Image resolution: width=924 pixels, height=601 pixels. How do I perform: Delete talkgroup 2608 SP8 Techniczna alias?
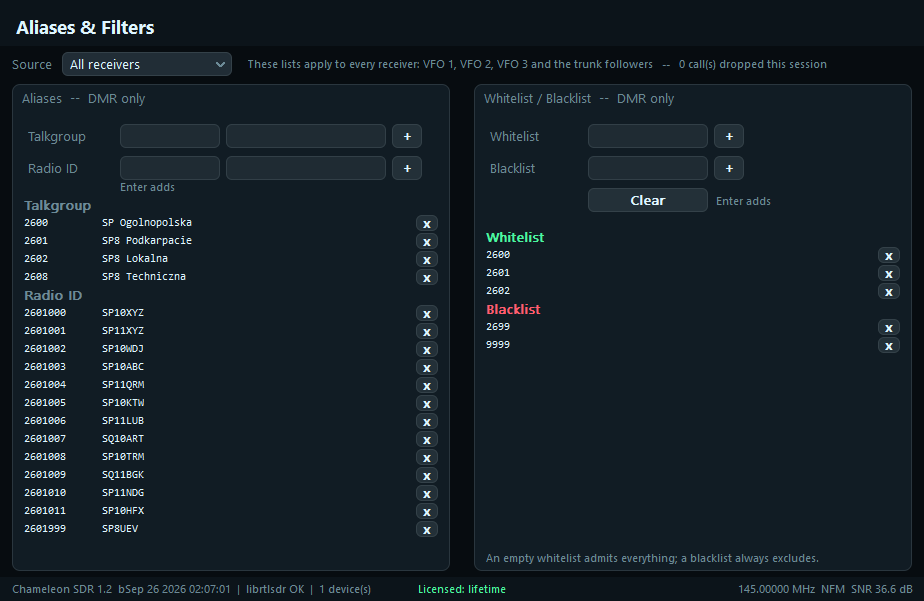(x=427, y=278)
